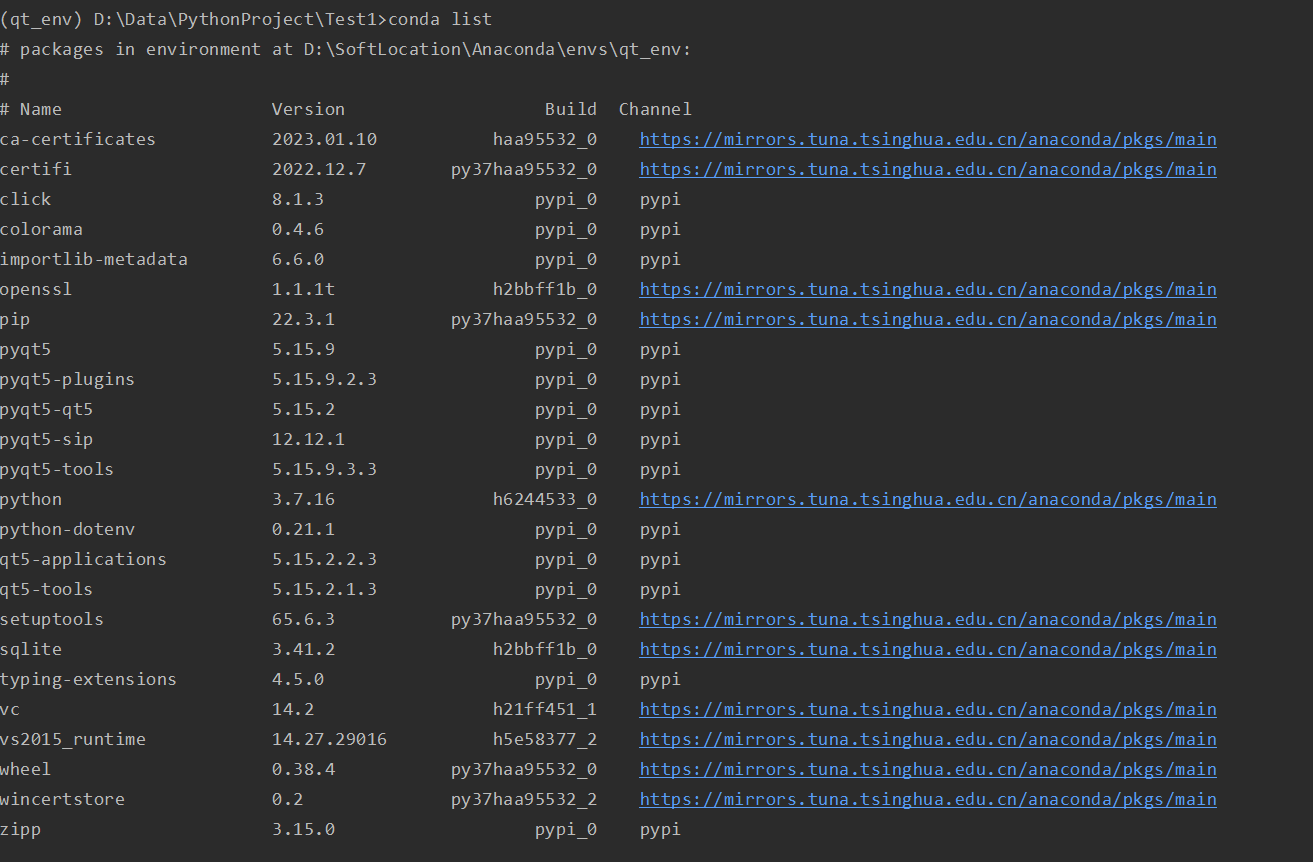Screen dimensions: 1313x862
Task: Click the 'ca-certificates' package name
Action: pos(78,139)
